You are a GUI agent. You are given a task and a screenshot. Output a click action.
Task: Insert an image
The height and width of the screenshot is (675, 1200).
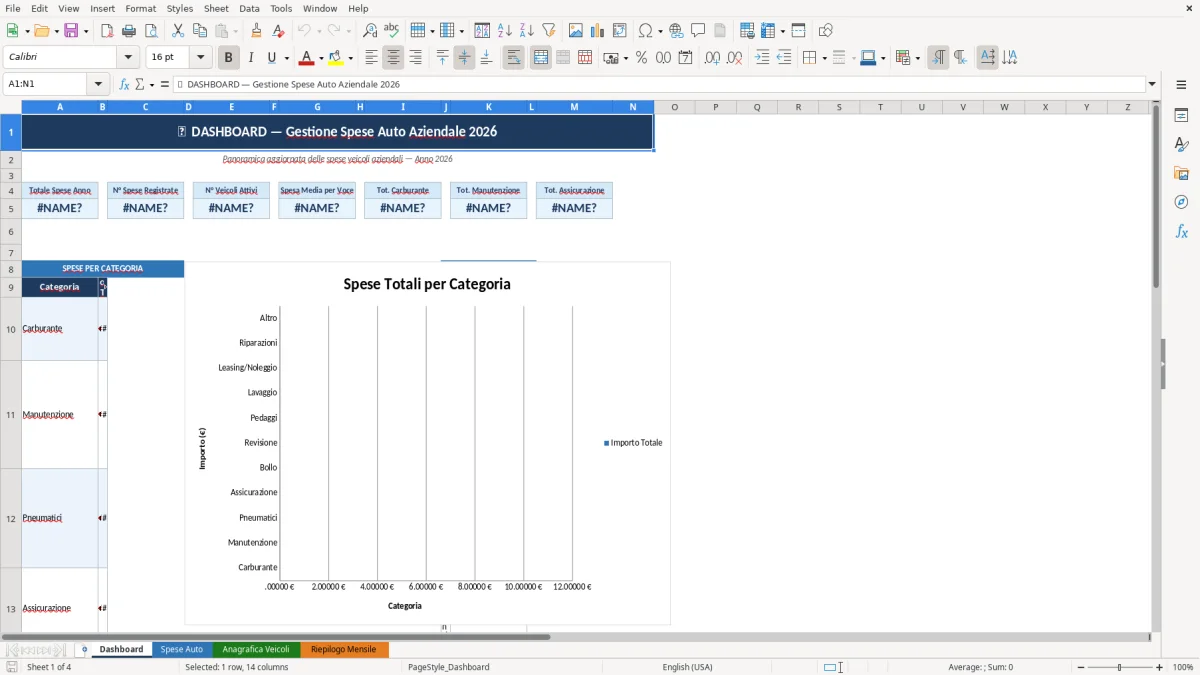[576, 31]
